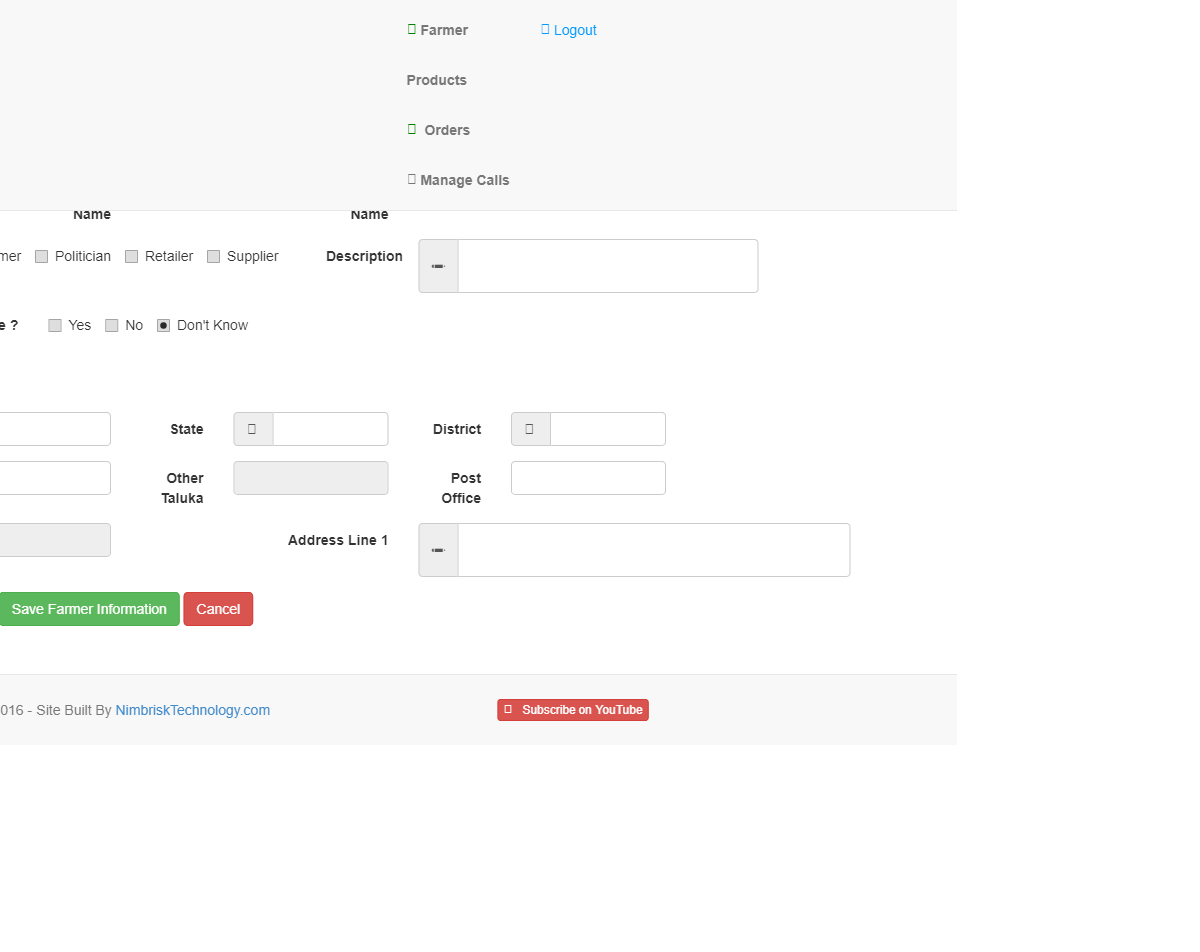Viewport: 1200px width, 952px height.
Task: Open the State input box
Action: click(x=330, y=429)
